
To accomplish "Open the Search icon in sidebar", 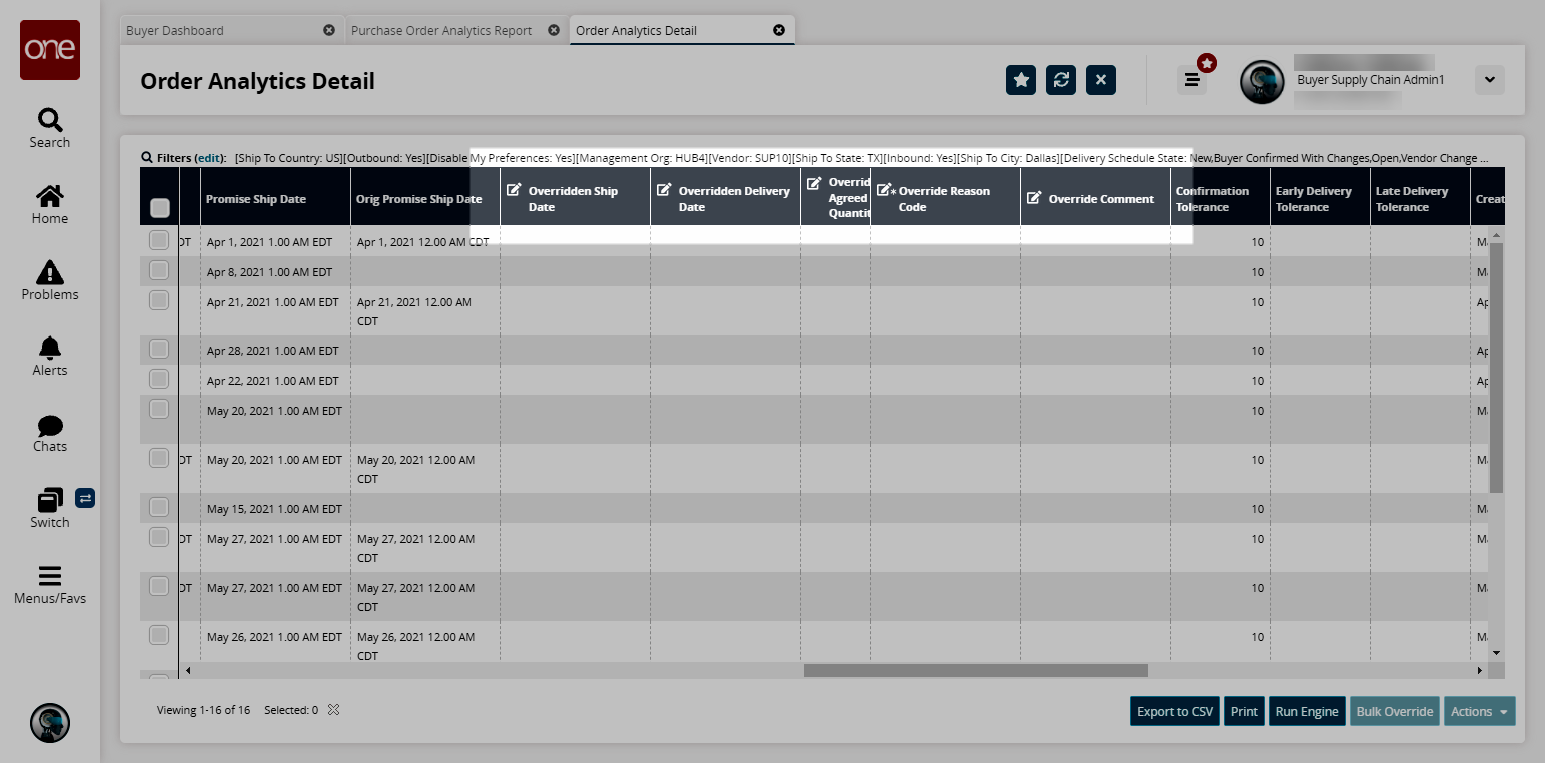I will tap(49, 128).
